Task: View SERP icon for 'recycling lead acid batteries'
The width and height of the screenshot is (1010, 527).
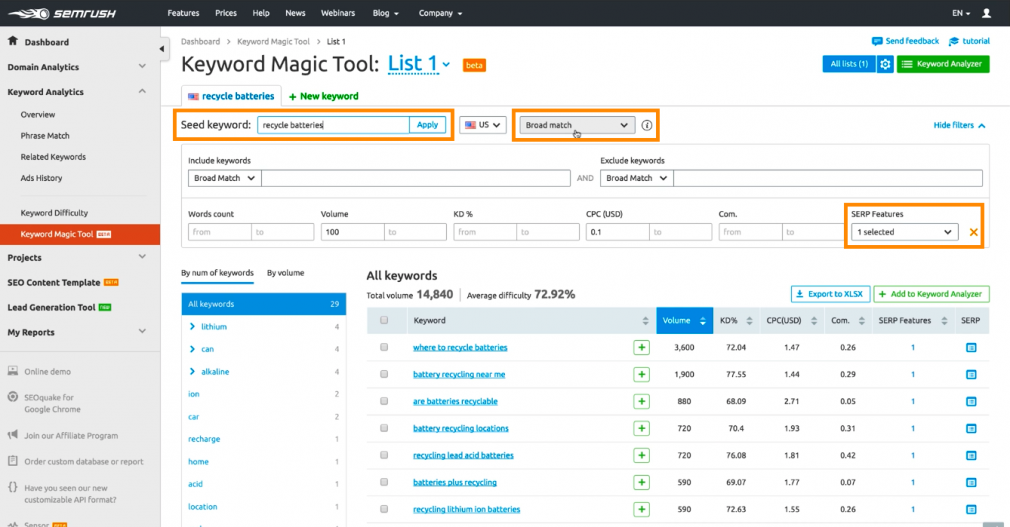Action: (971, 455)
